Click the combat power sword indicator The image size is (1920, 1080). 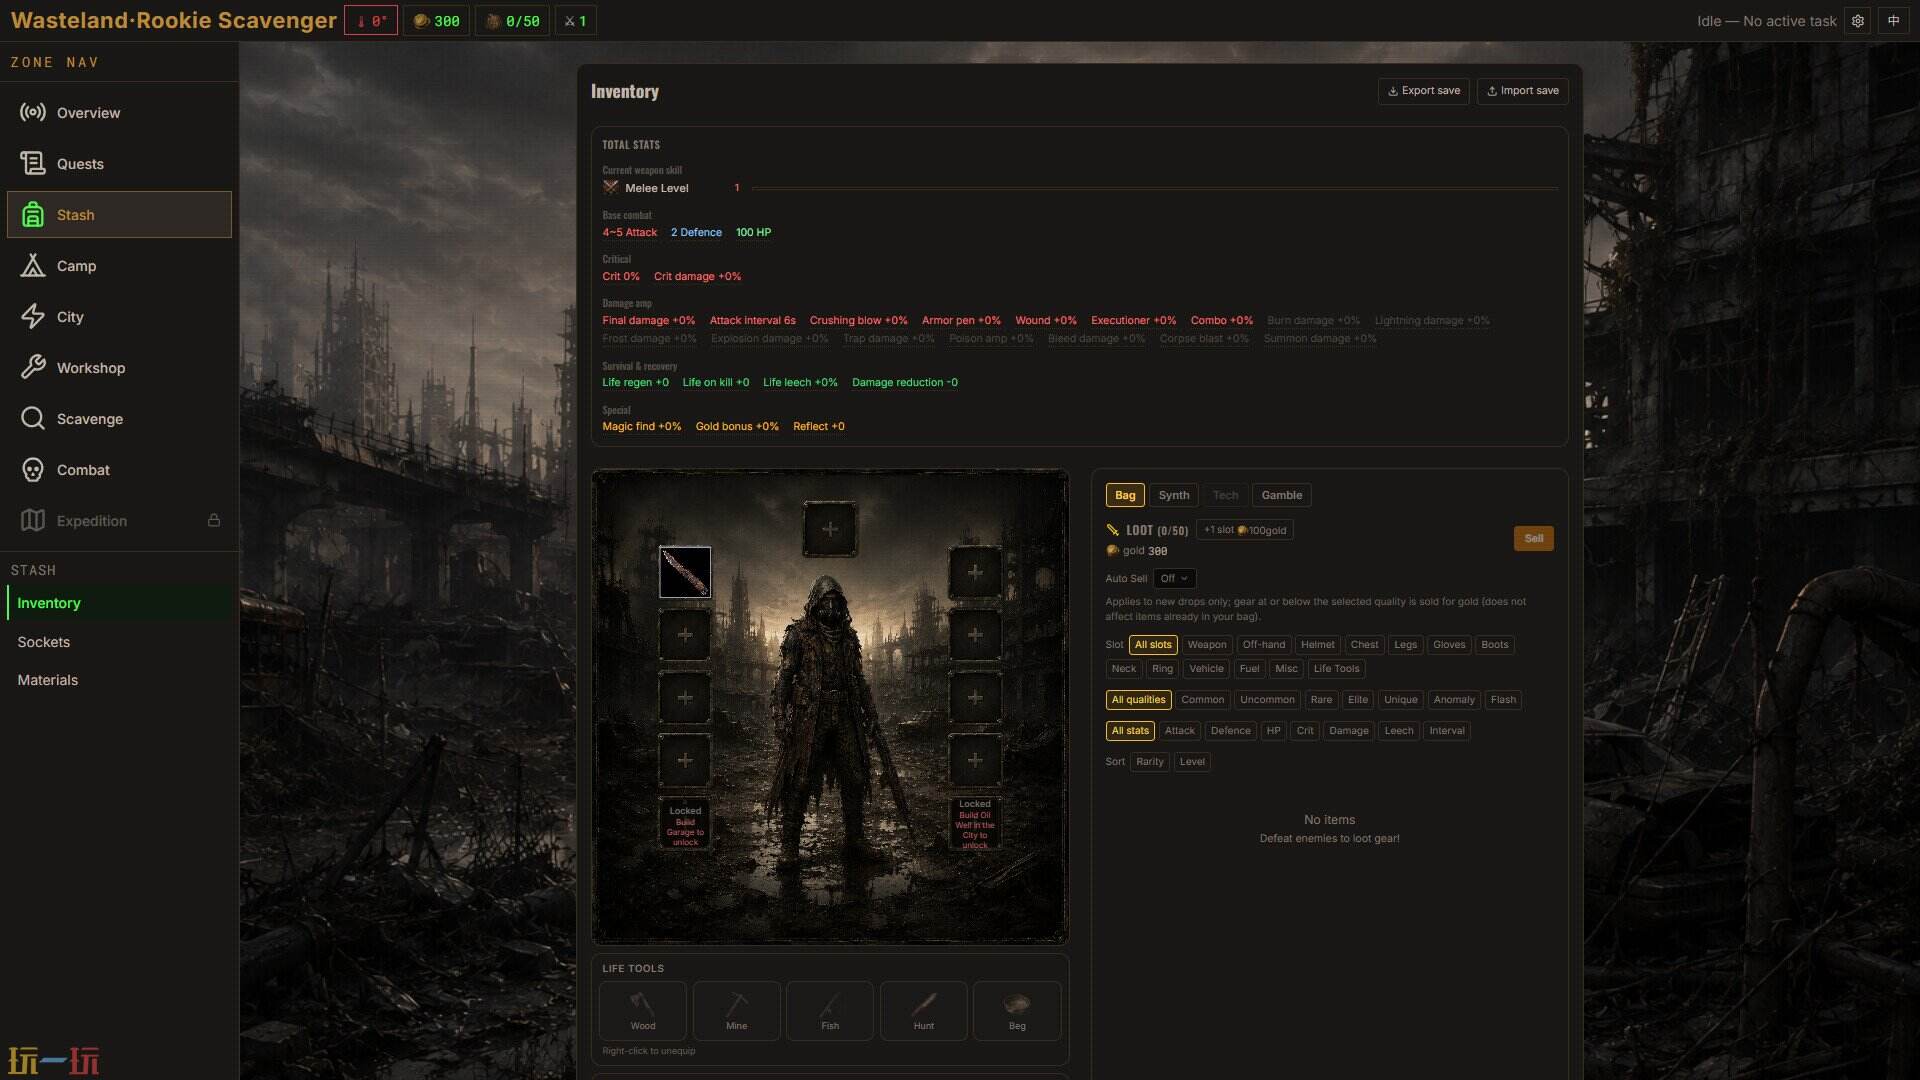click(575, 21)
